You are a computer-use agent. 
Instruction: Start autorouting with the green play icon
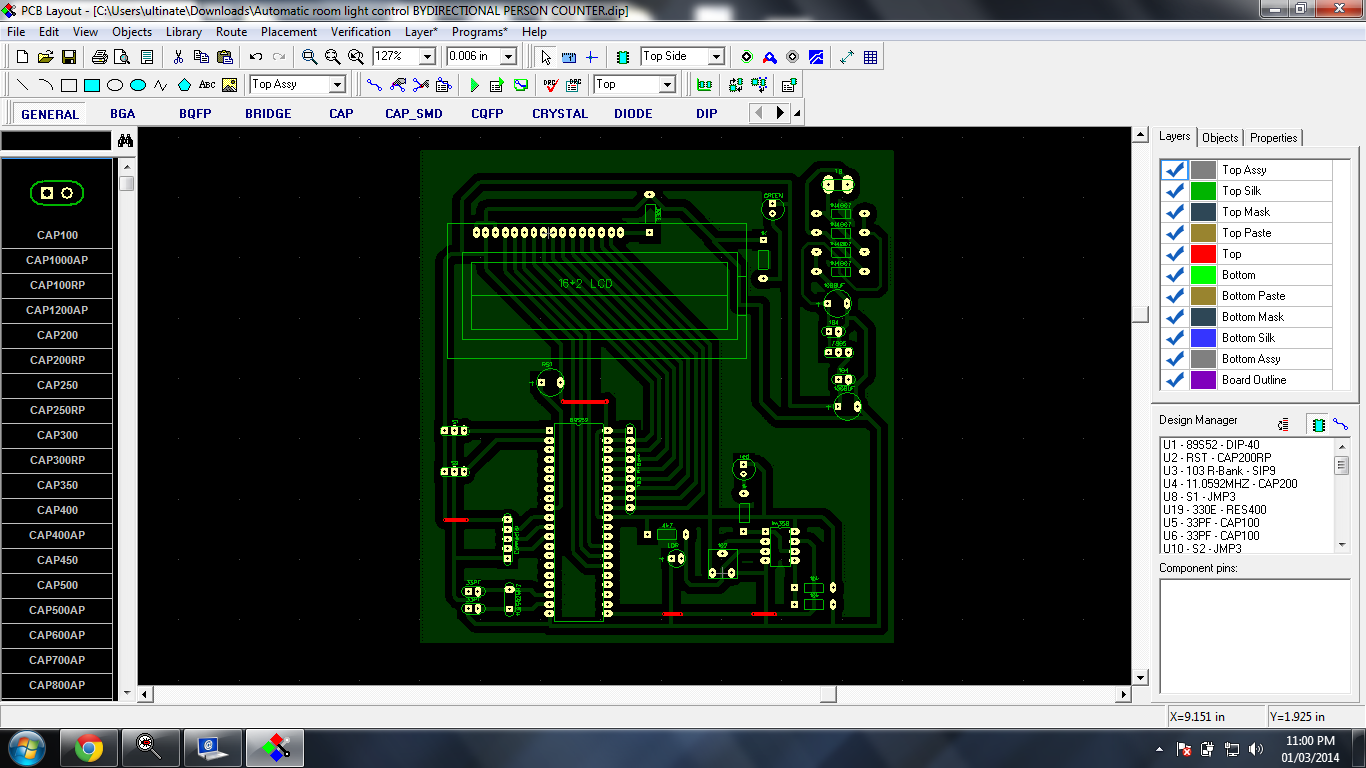(474, 85)
